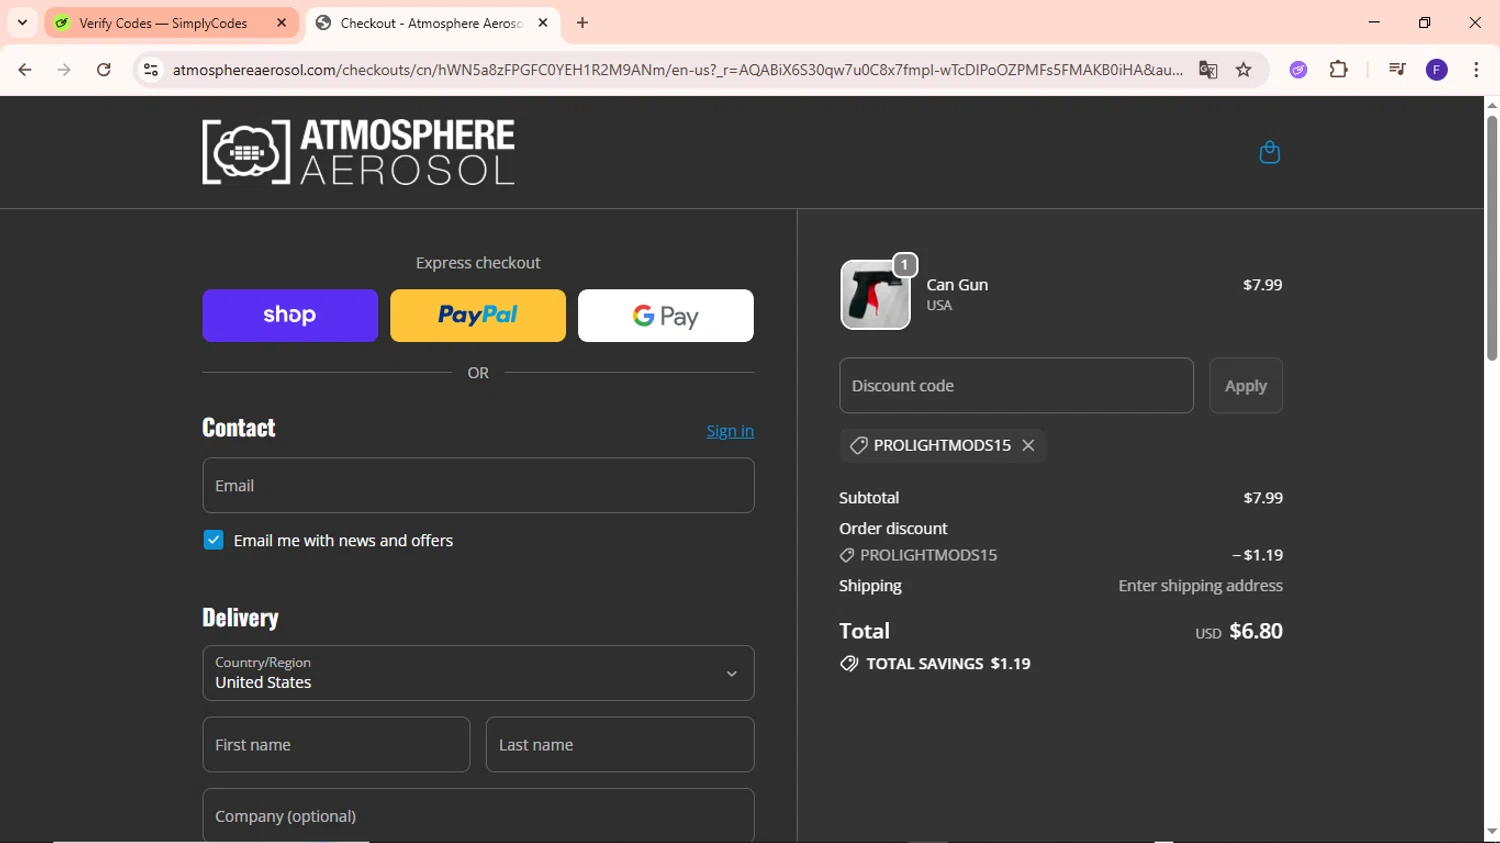The width and height of the screenshot is (1500, 843).
Task: Click the scrollbar down arrow
Action: (1491, 832)
